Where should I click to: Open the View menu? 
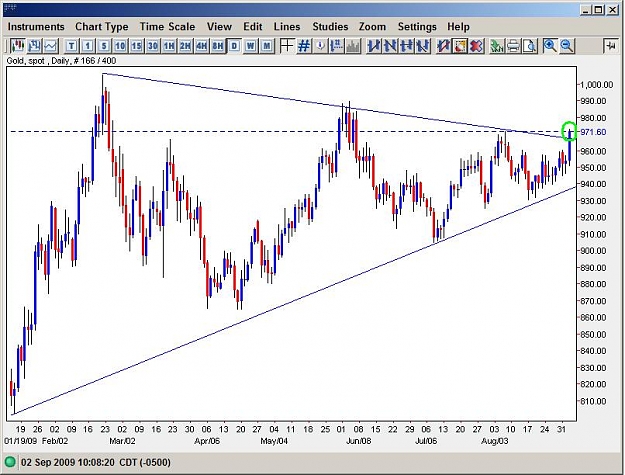tap(219, 27)
